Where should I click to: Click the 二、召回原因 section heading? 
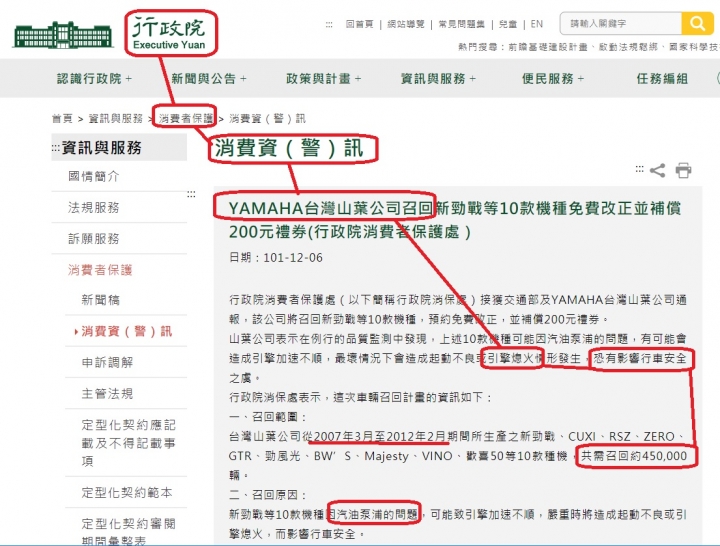[268, 495]
